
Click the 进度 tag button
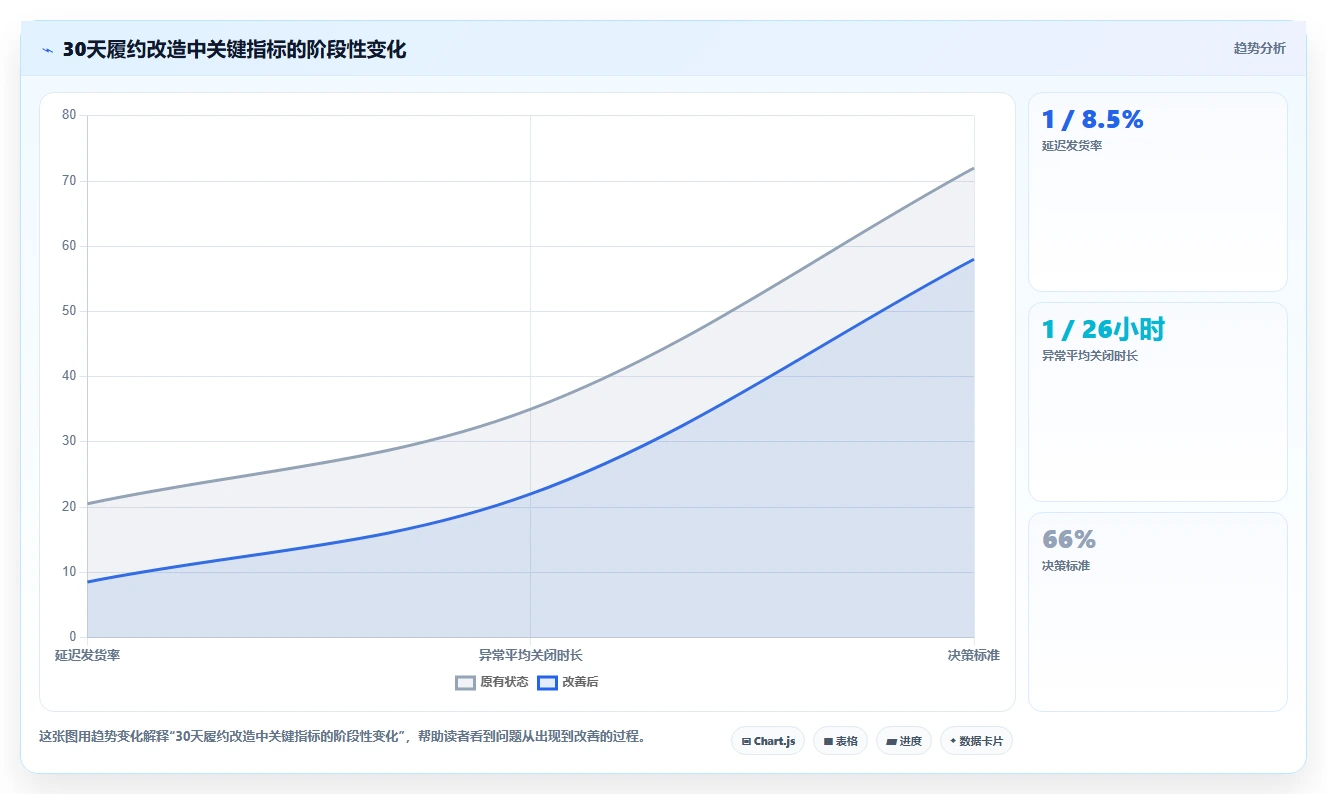pyautogui.click(x=904, y=741)
